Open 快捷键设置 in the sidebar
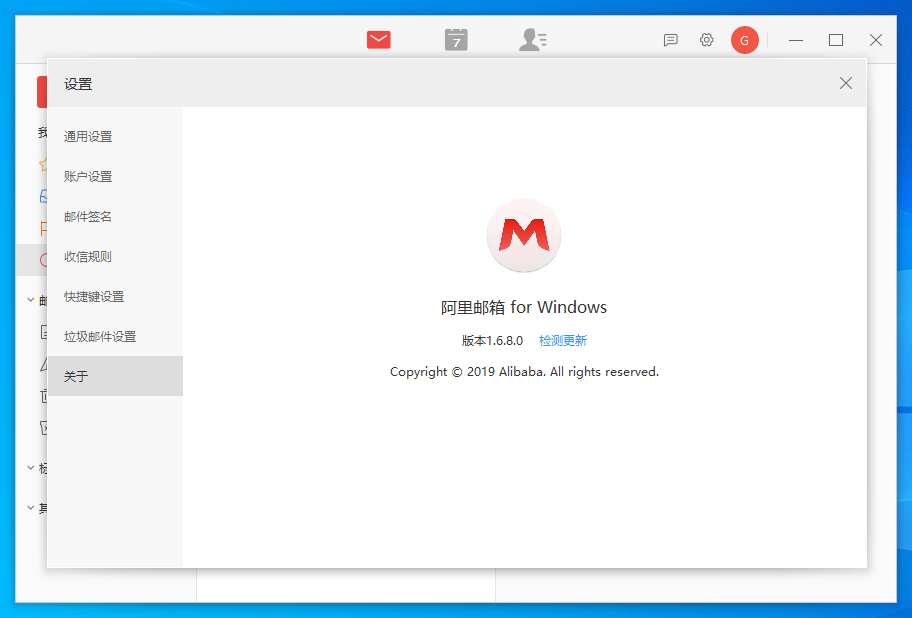912x618 pixels. [x=115, y=297]
